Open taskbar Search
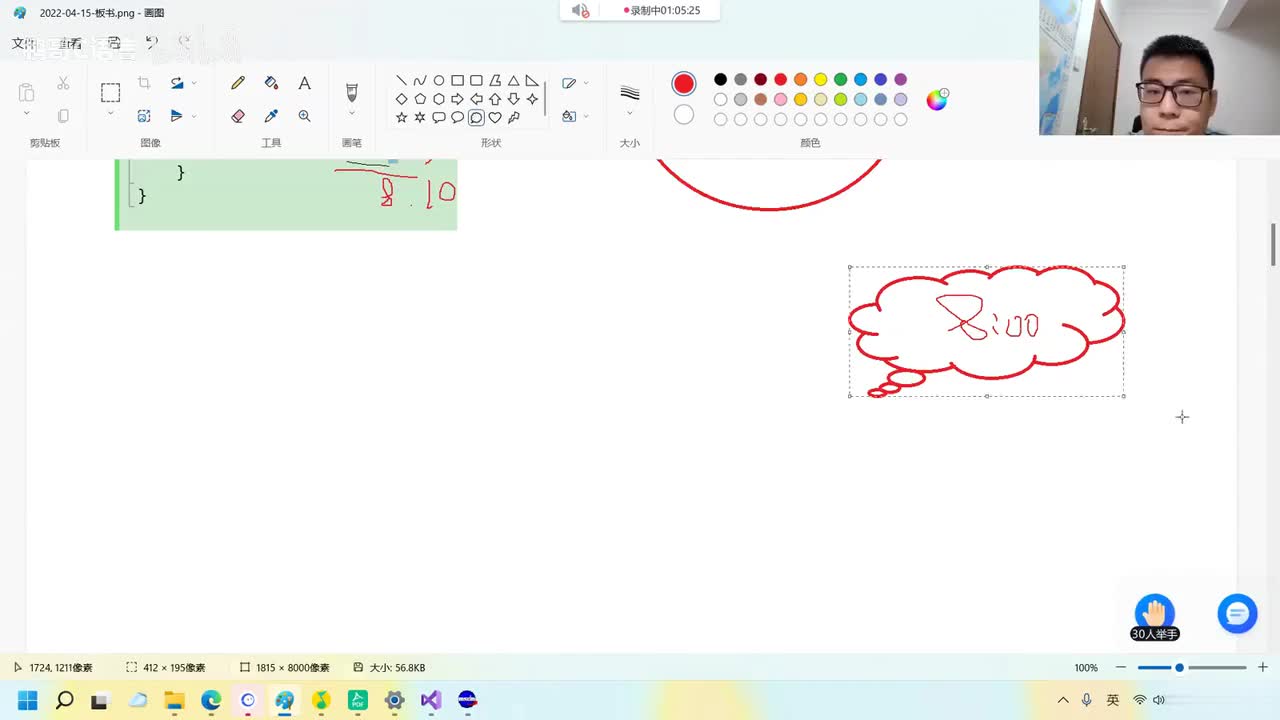1280x720 pixels. 64,700
